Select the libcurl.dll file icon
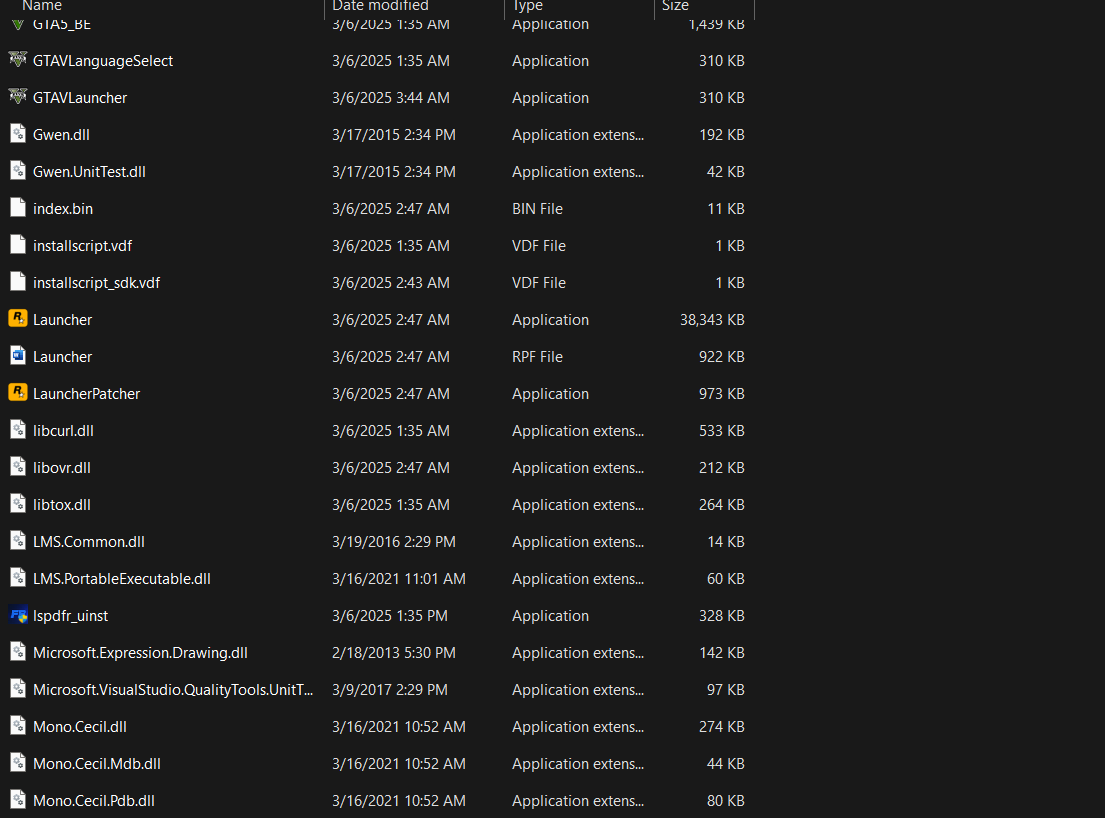Image resolution: width=1105 pixels, height=818 pixels. tap(18, 430)
